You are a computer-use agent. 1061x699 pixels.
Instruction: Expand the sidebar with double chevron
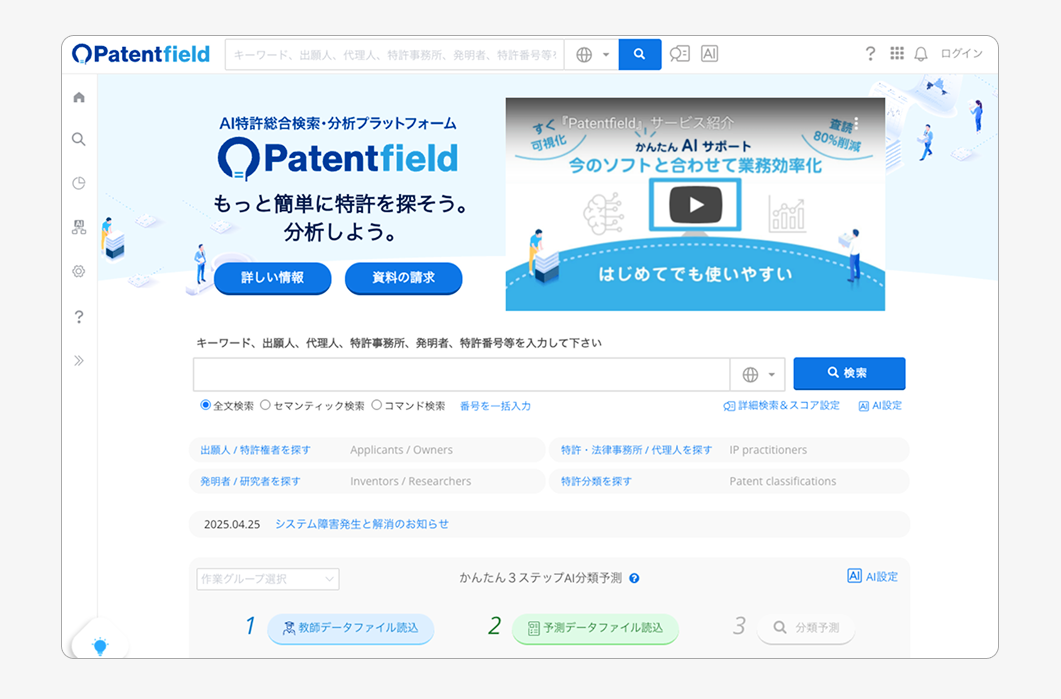(79, 361)
